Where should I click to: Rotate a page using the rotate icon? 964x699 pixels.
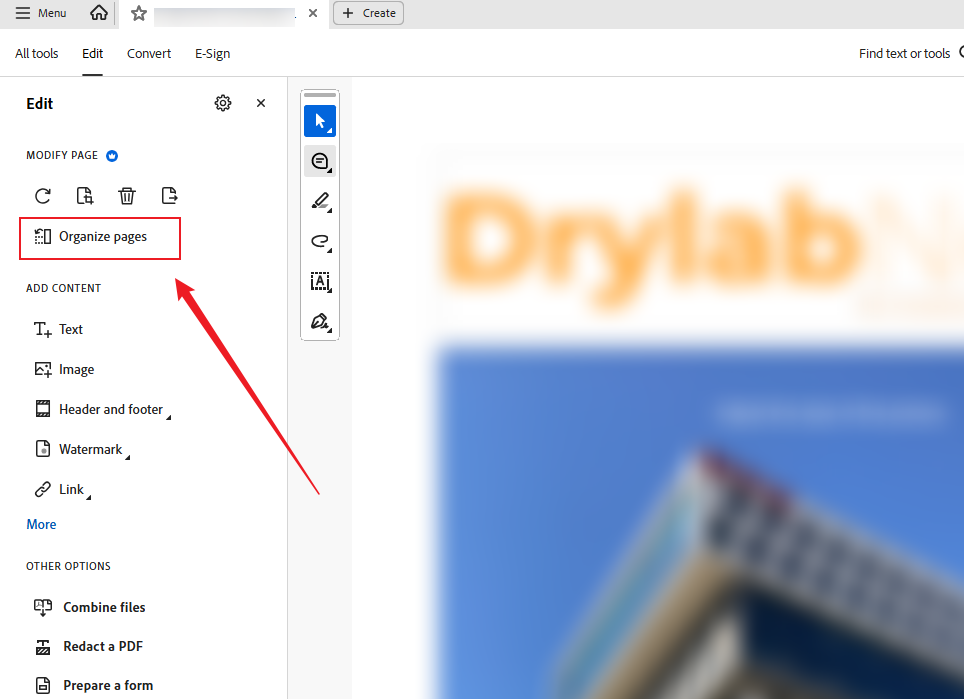(42, 195)
